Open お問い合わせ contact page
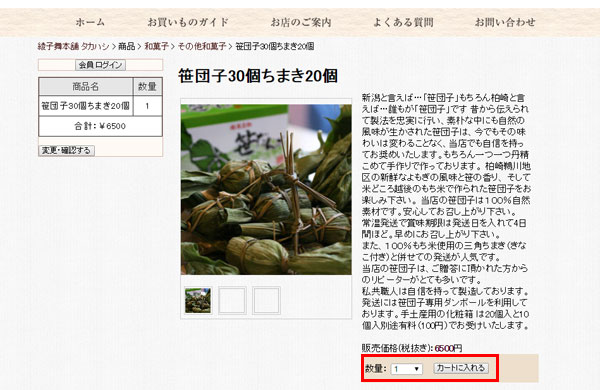 [505, 22]
